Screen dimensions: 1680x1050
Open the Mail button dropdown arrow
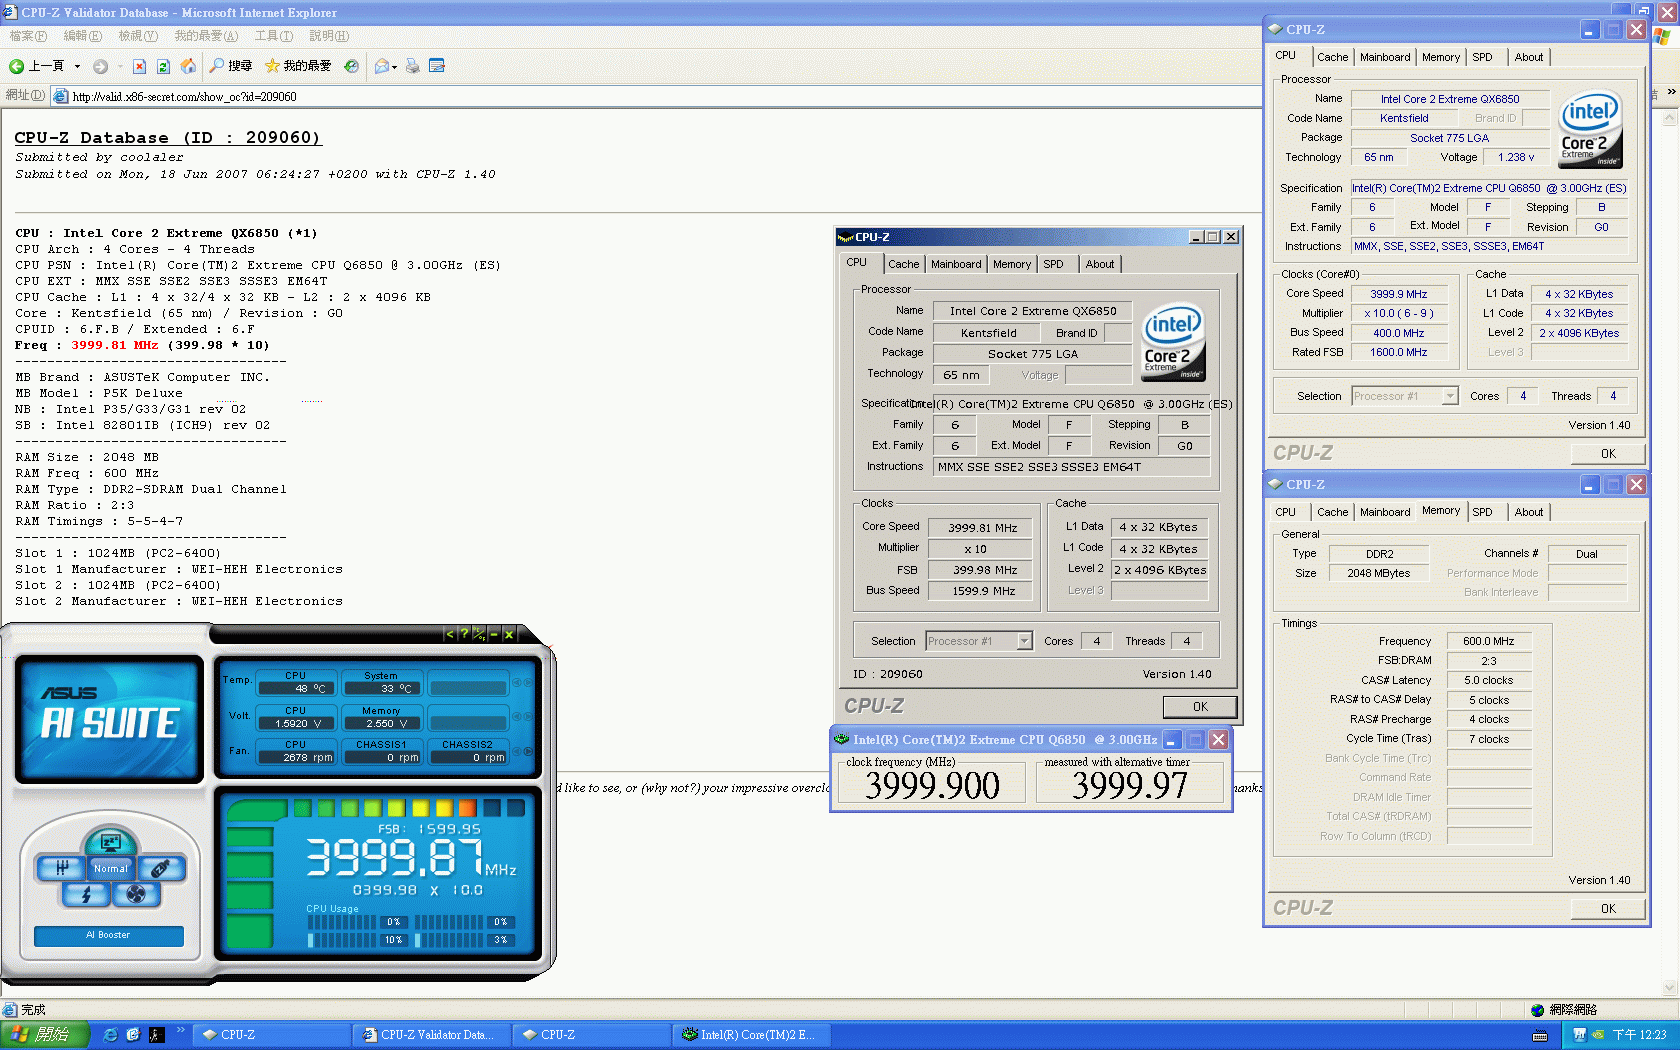[394, 67]
